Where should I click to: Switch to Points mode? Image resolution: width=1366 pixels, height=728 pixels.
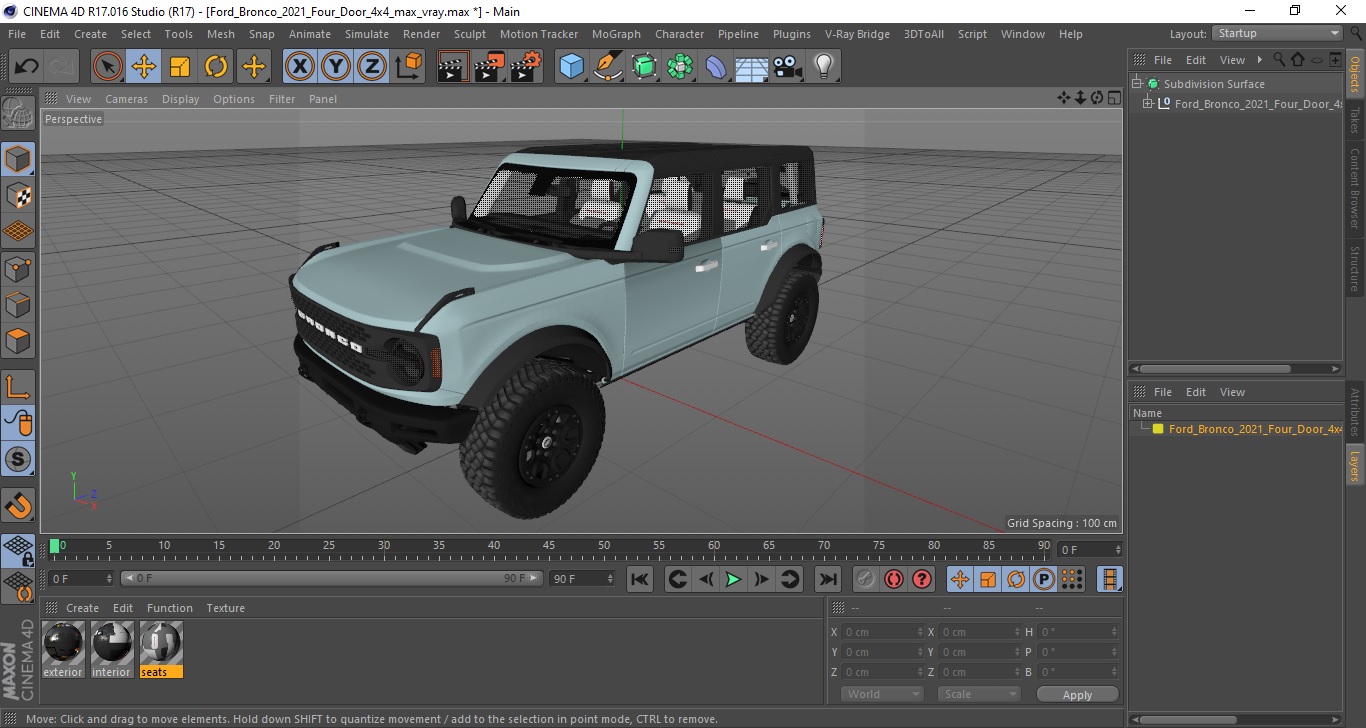coord(18,269)
